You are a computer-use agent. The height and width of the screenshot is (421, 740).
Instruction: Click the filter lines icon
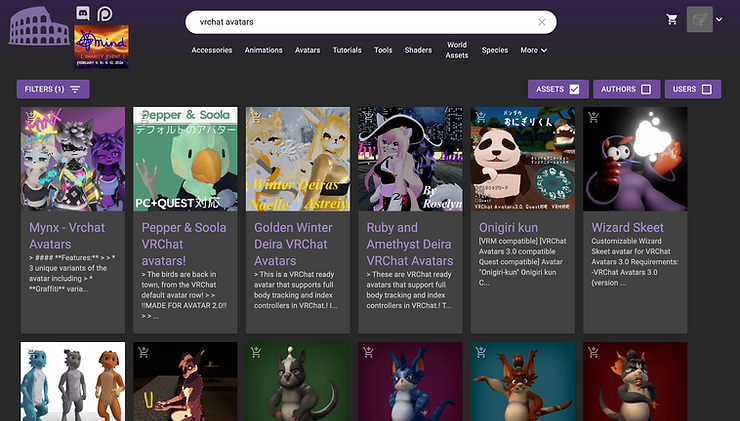pos(75,89)
